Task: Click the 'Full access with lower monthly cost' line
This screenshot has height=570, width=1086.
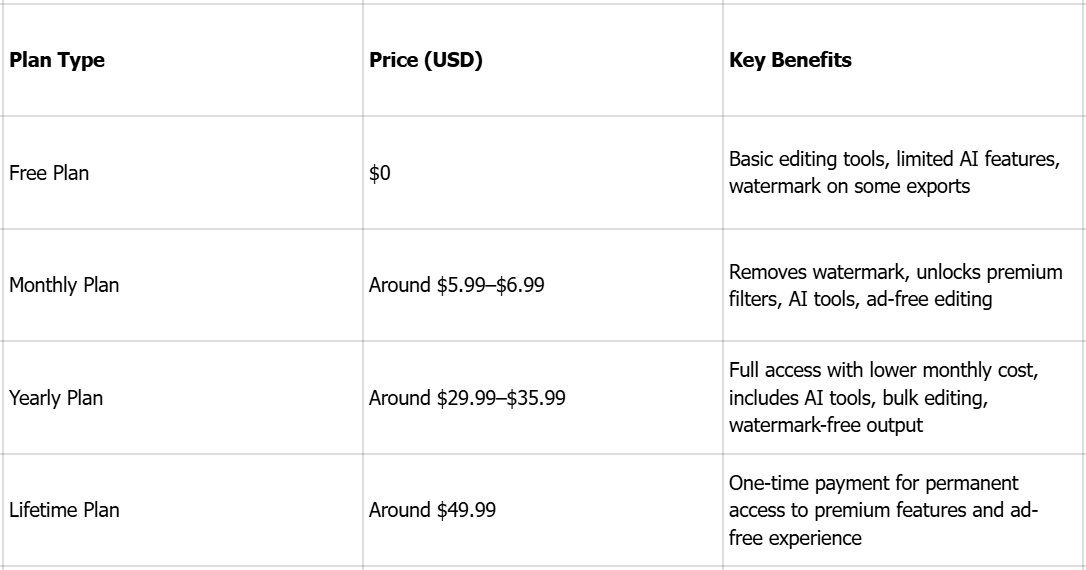Action: coord(884,371)
